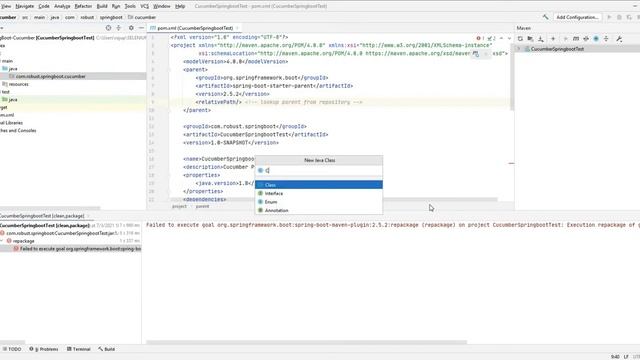Viewport: 640px width, 360px height.
Task: Click Download Sources Maven icon
Action: coord(541,39)
